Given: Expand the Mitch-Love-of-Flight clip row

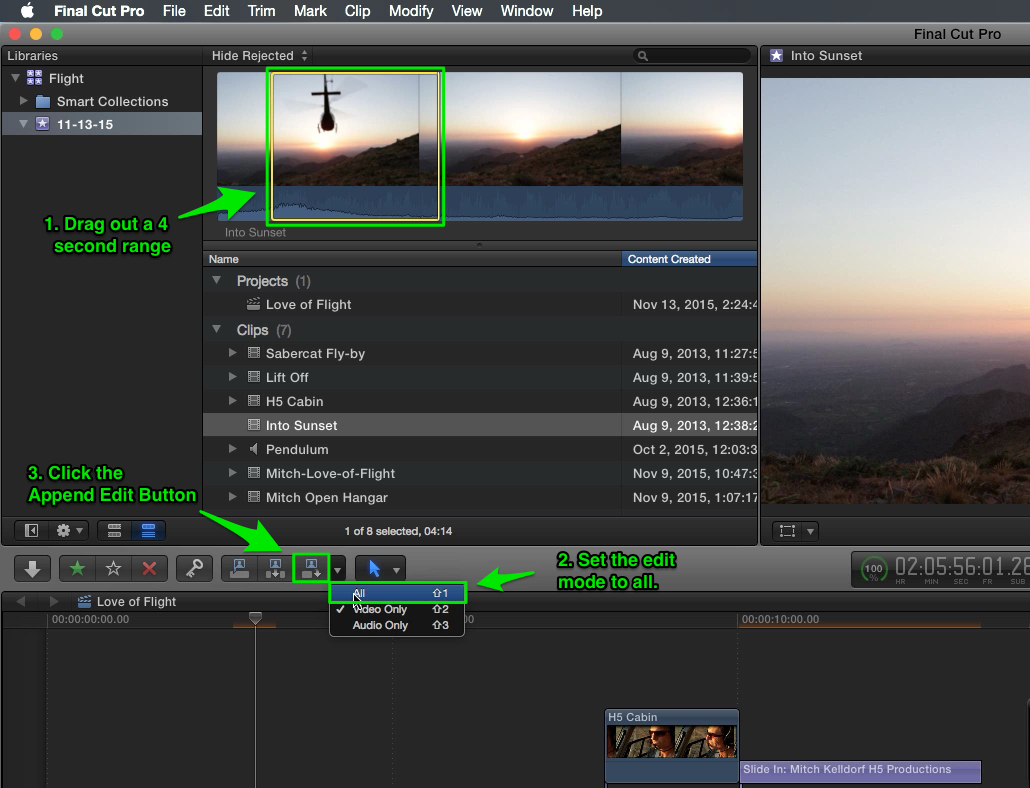Looking at the screenshot, I should [x=233, y=473].
